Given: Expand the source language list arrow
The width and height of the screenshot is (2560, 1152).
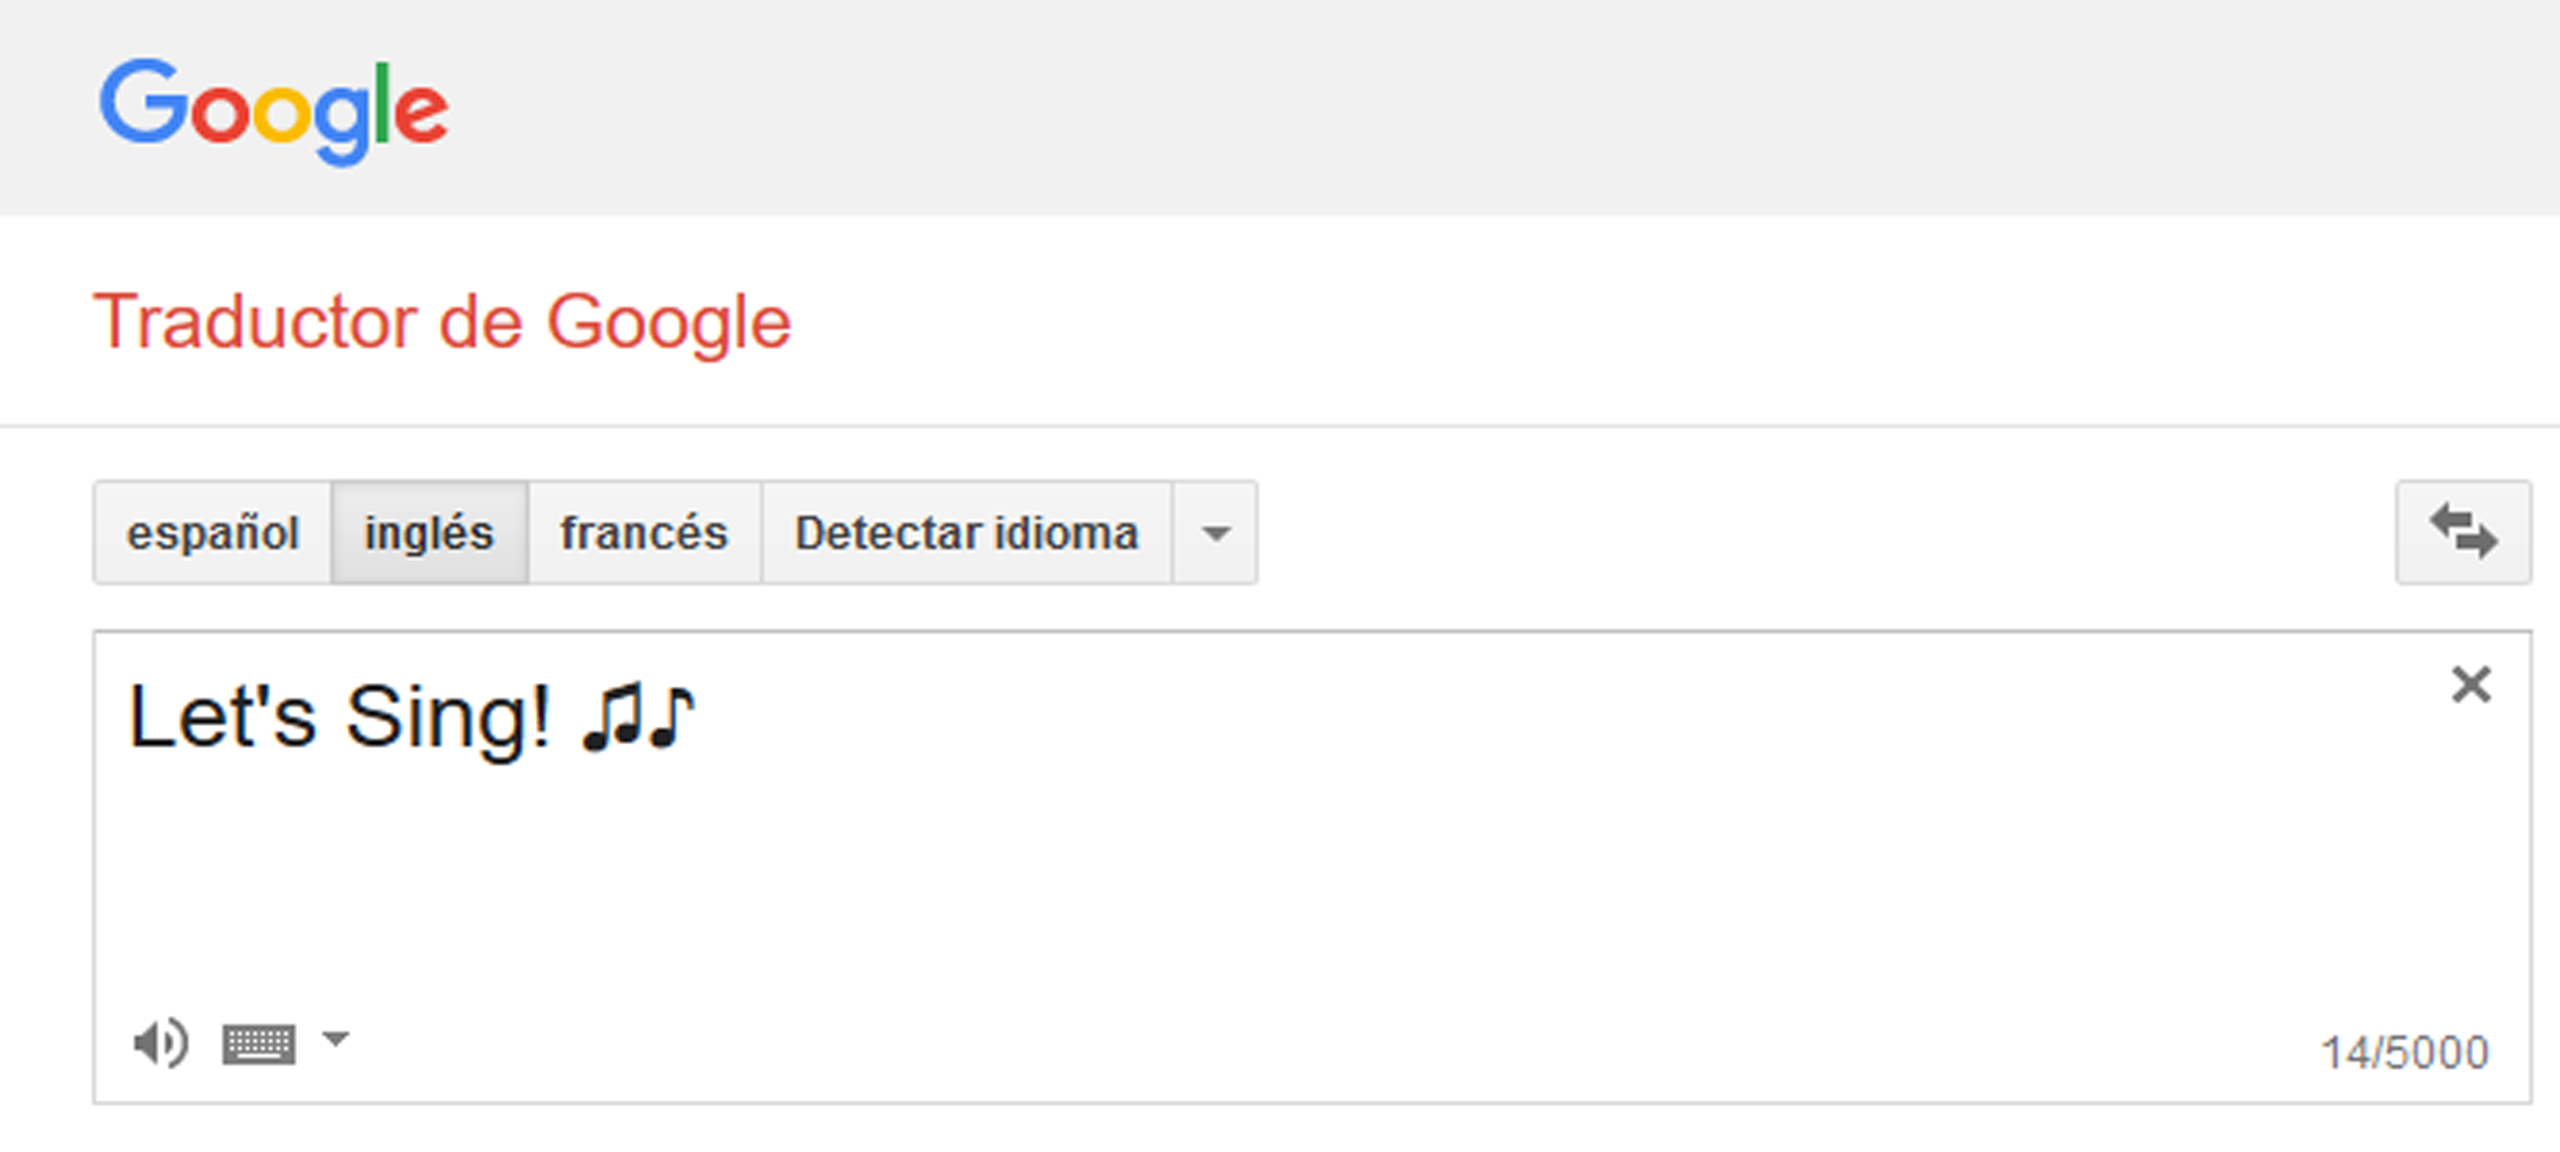Looking at the screenshot, I should 1215,532.
